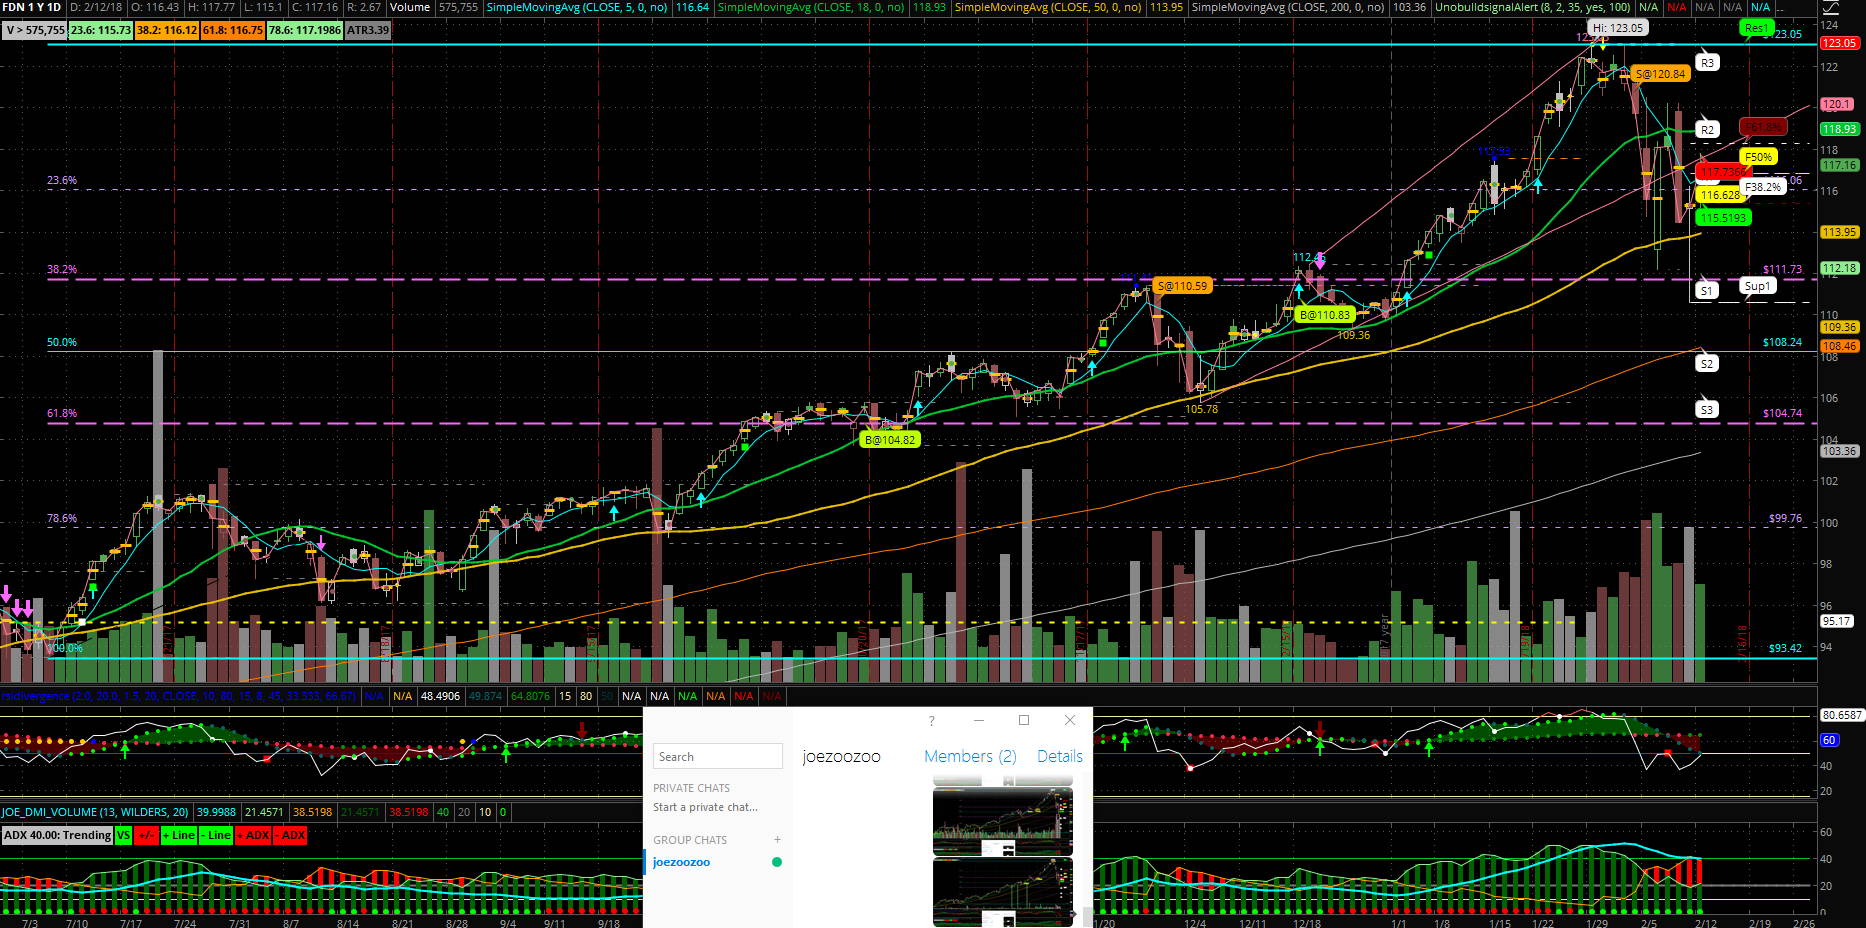Select the UnobullsignalAlert study label
This screenshot has width=1866, height=928.
coord(1533,7)
